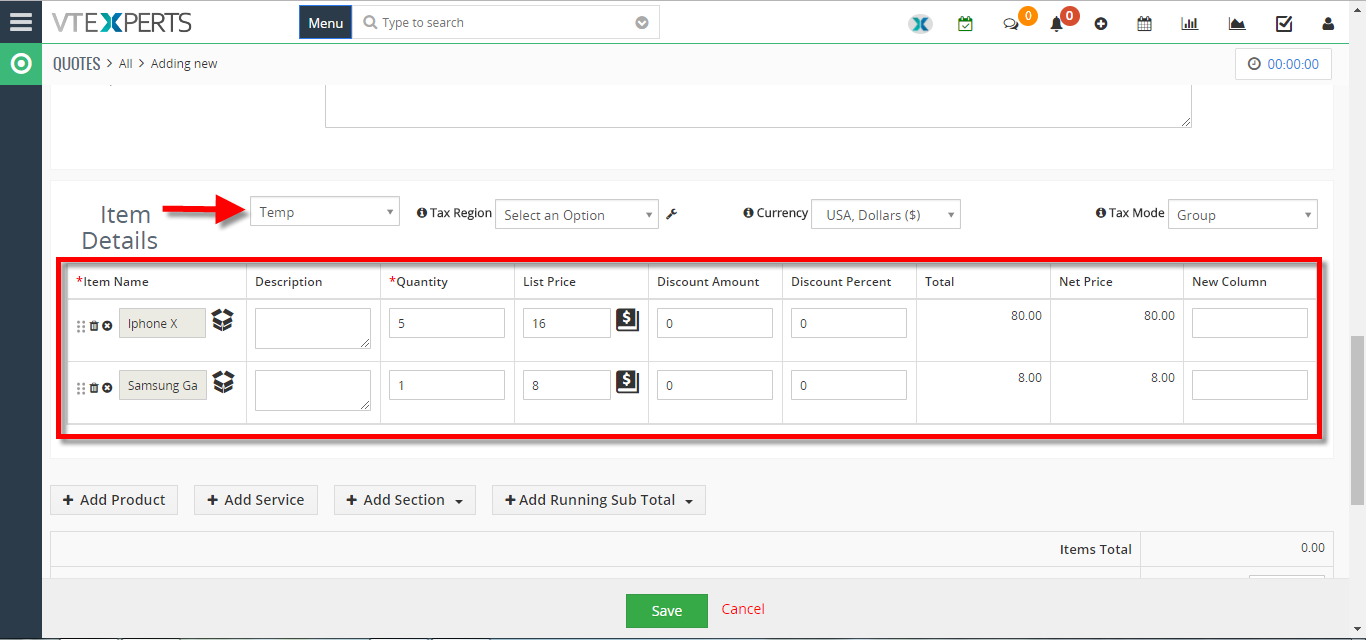
Task: Click the Iphone X item name field
Action: (x=163, y=323)
